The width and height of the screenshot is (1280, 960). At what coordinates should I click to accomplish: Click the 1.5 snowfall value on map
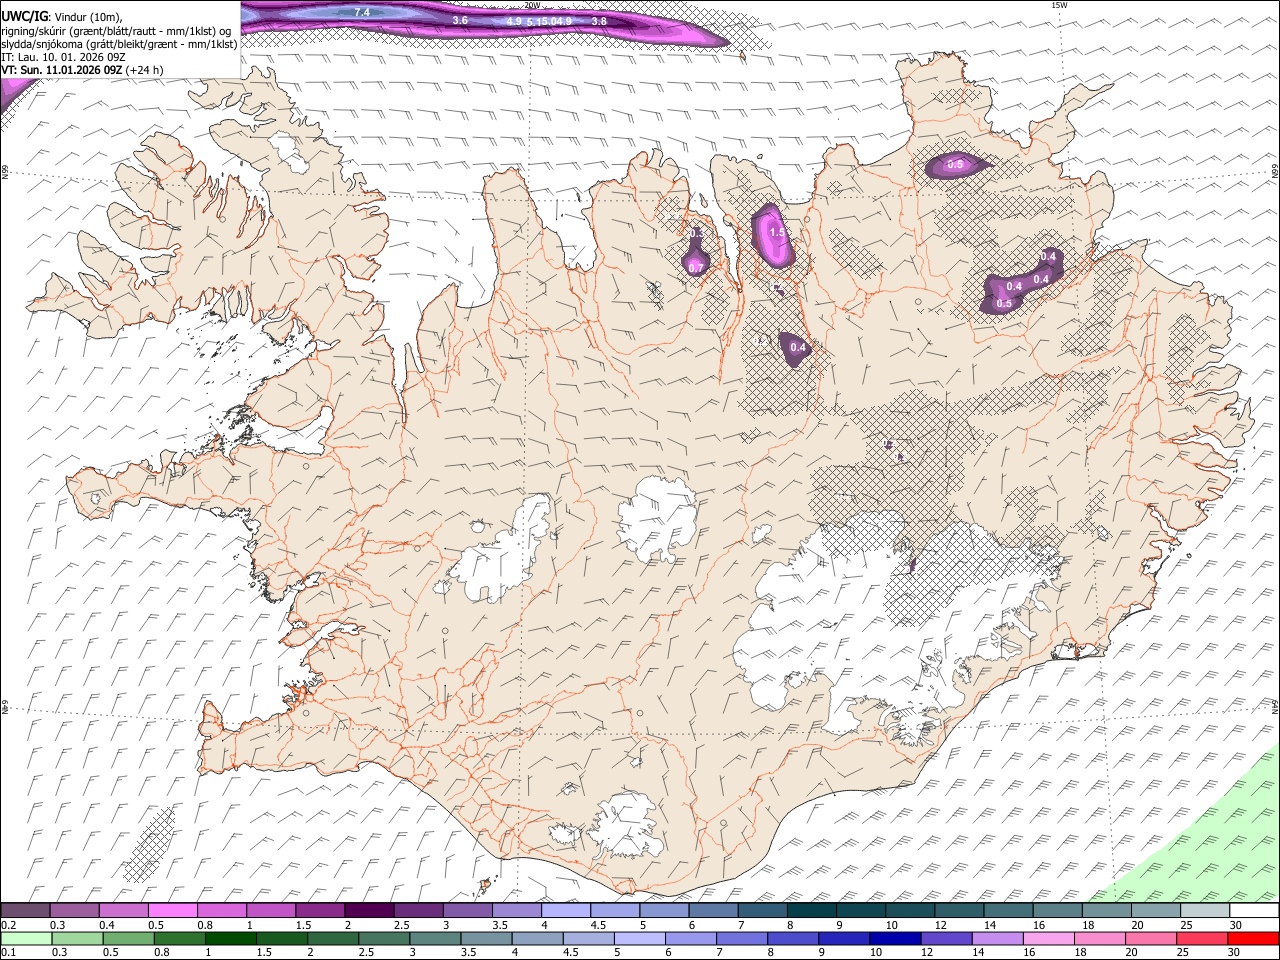(x=777, y=233)
